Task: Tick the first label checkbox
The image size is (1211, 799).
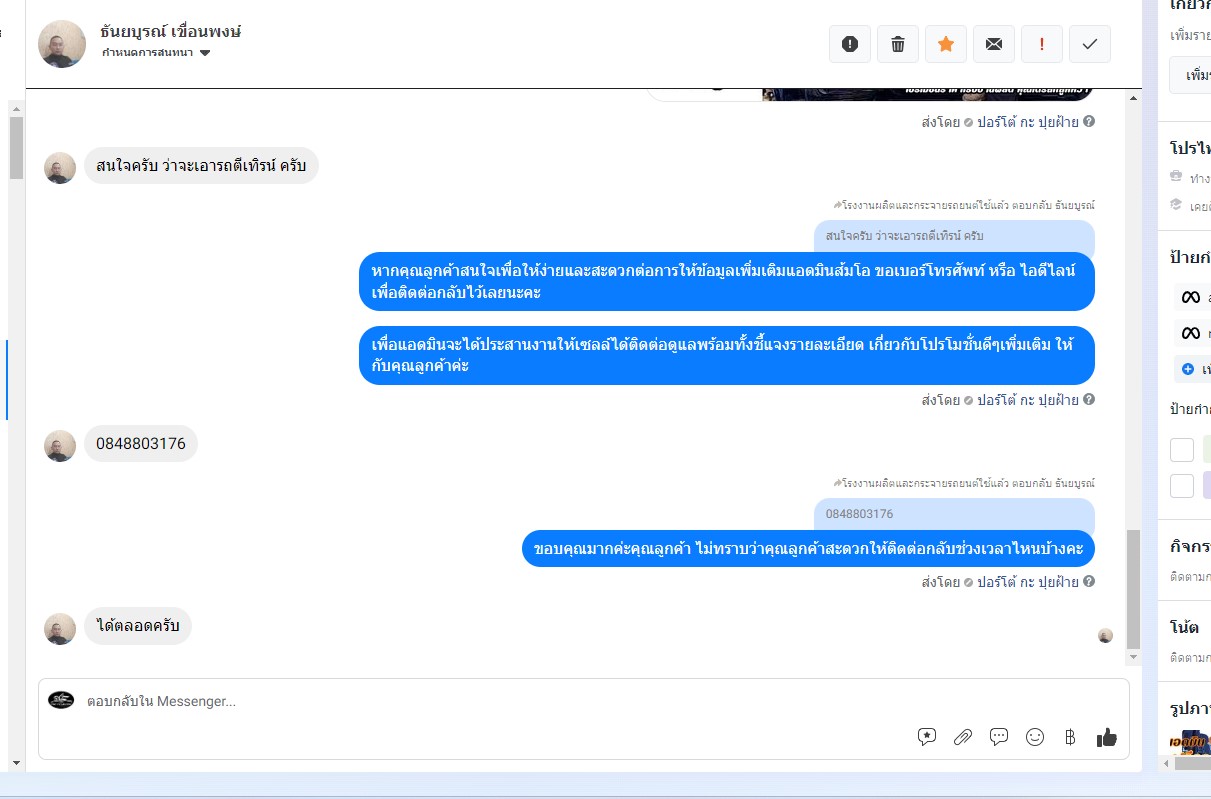Action: 1182,450
